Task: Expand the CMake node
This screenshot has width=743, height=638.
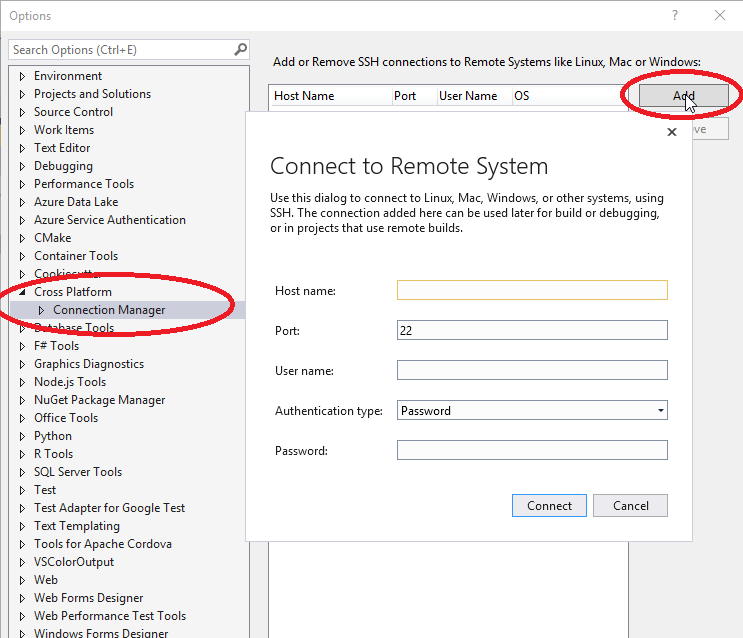Action: 22,238
